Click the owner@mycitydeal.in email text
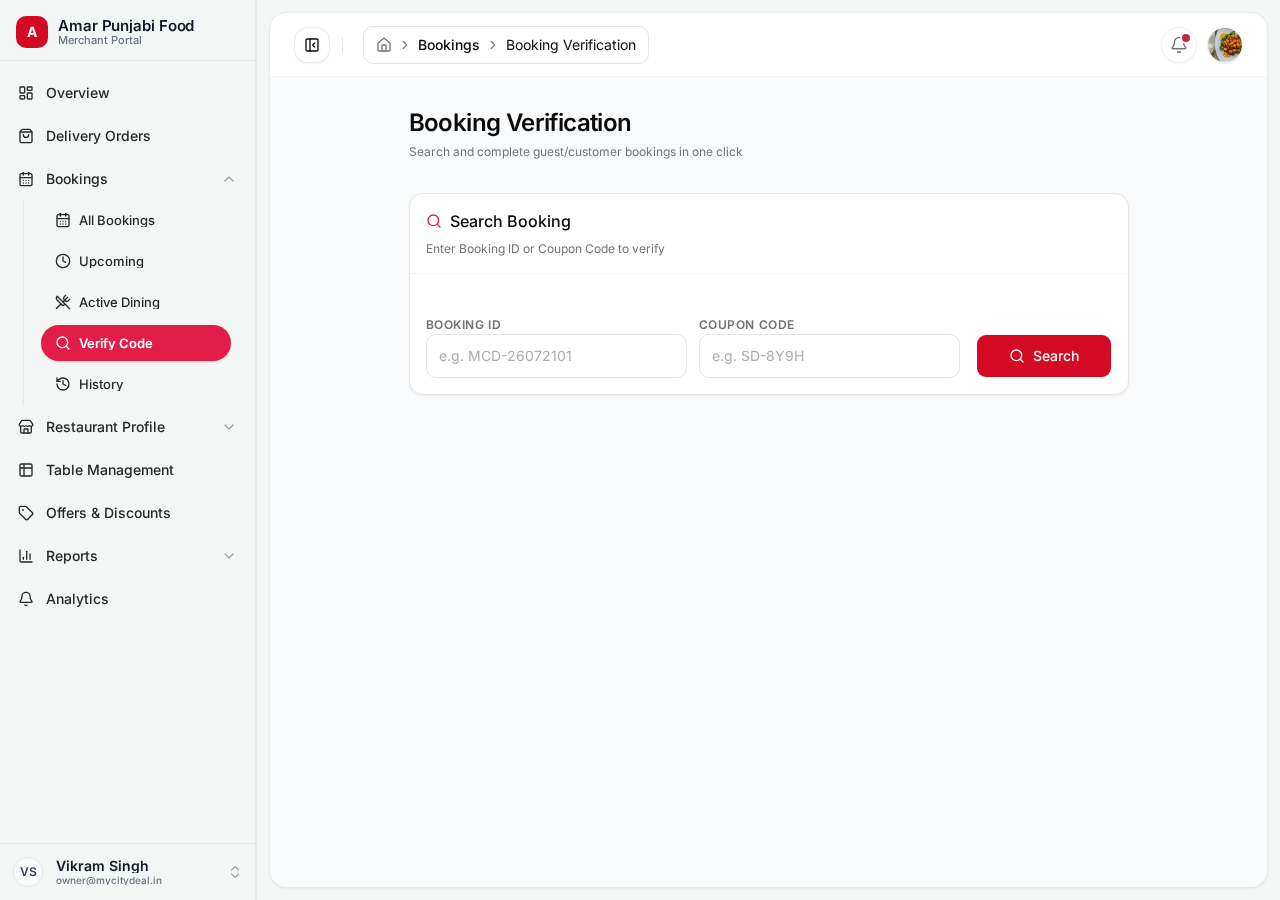Image resolution: width=1280 pixels, height=900 pixels. click(109, 881)
